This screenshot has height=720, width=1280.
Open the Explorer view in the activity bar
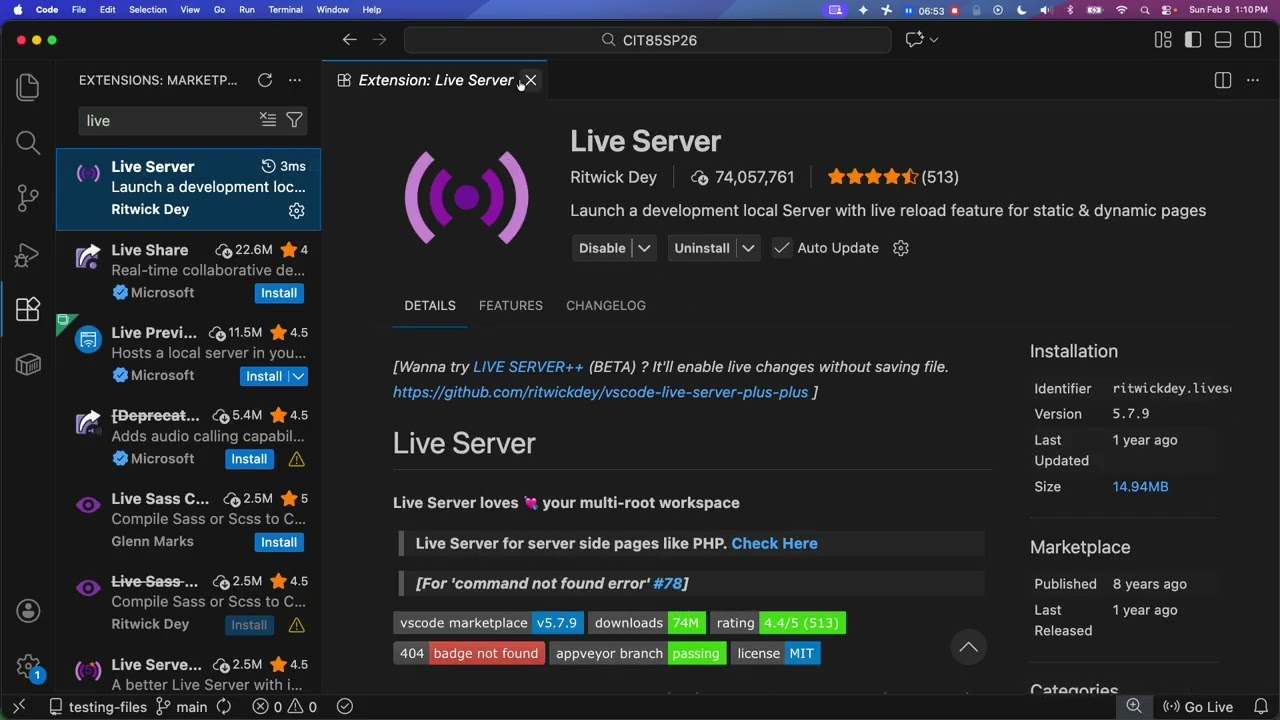pos(28,88)
